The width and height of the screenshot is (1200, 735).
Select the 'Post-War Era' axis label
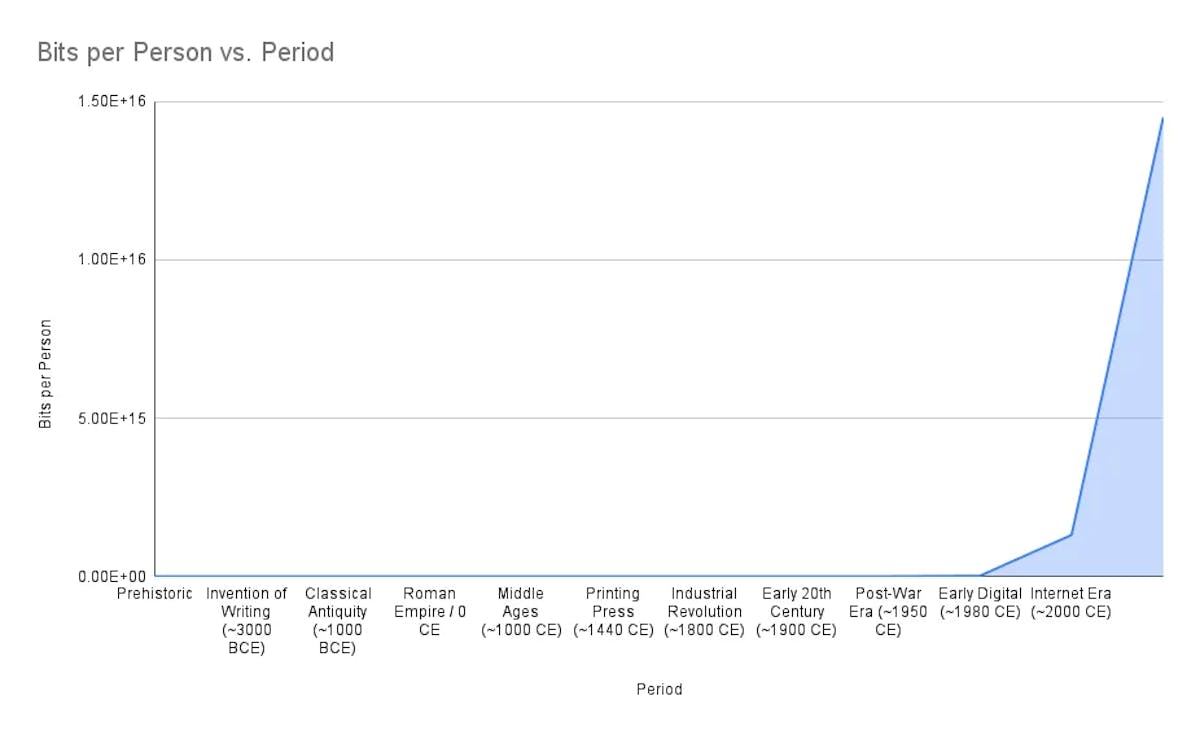click(x=888, y=611)
